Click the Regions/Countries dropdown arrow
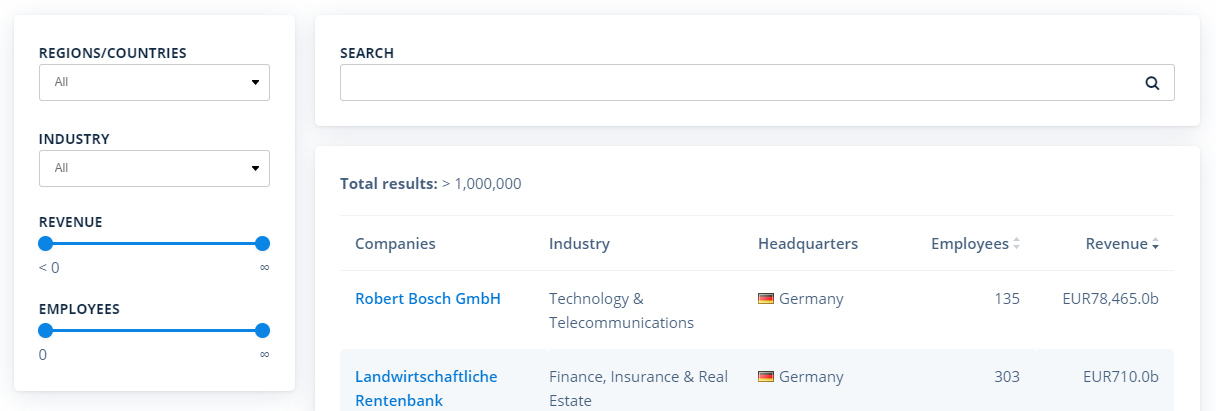Viewport: 1216px width, 411px height. [255, 82]
